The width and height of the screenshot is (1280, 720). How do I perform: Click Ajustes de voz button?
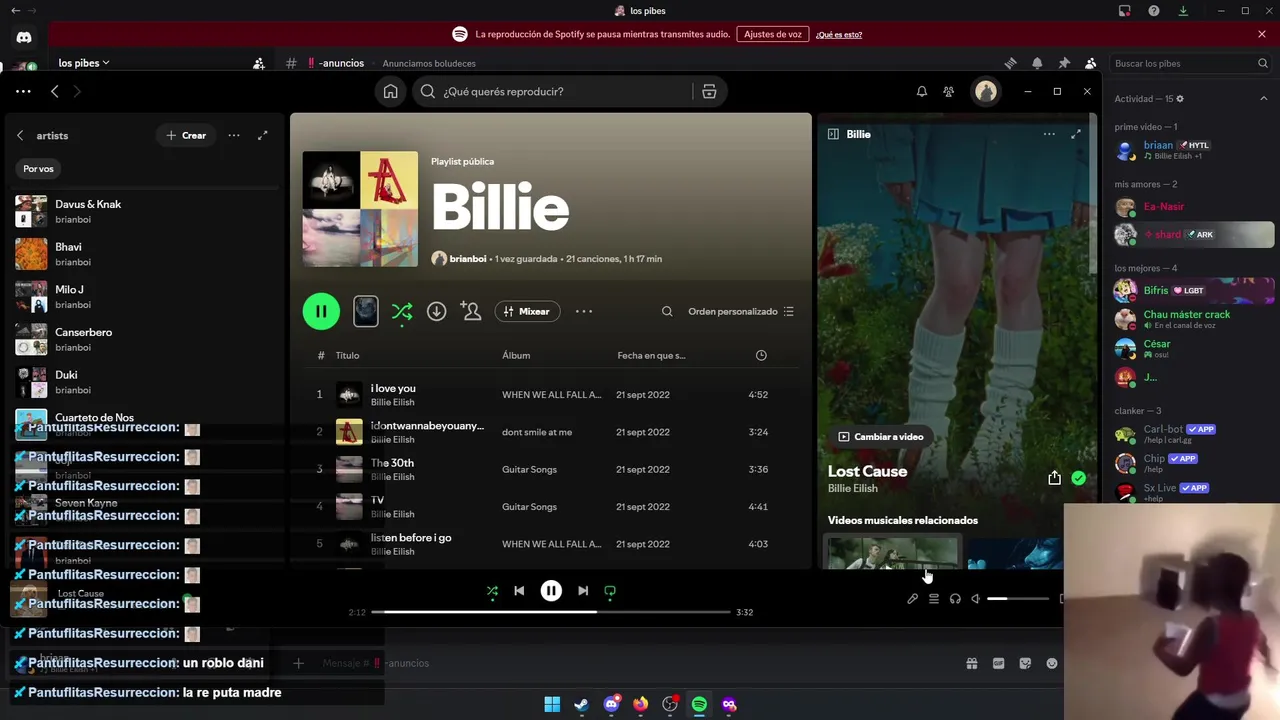[773, 34]
